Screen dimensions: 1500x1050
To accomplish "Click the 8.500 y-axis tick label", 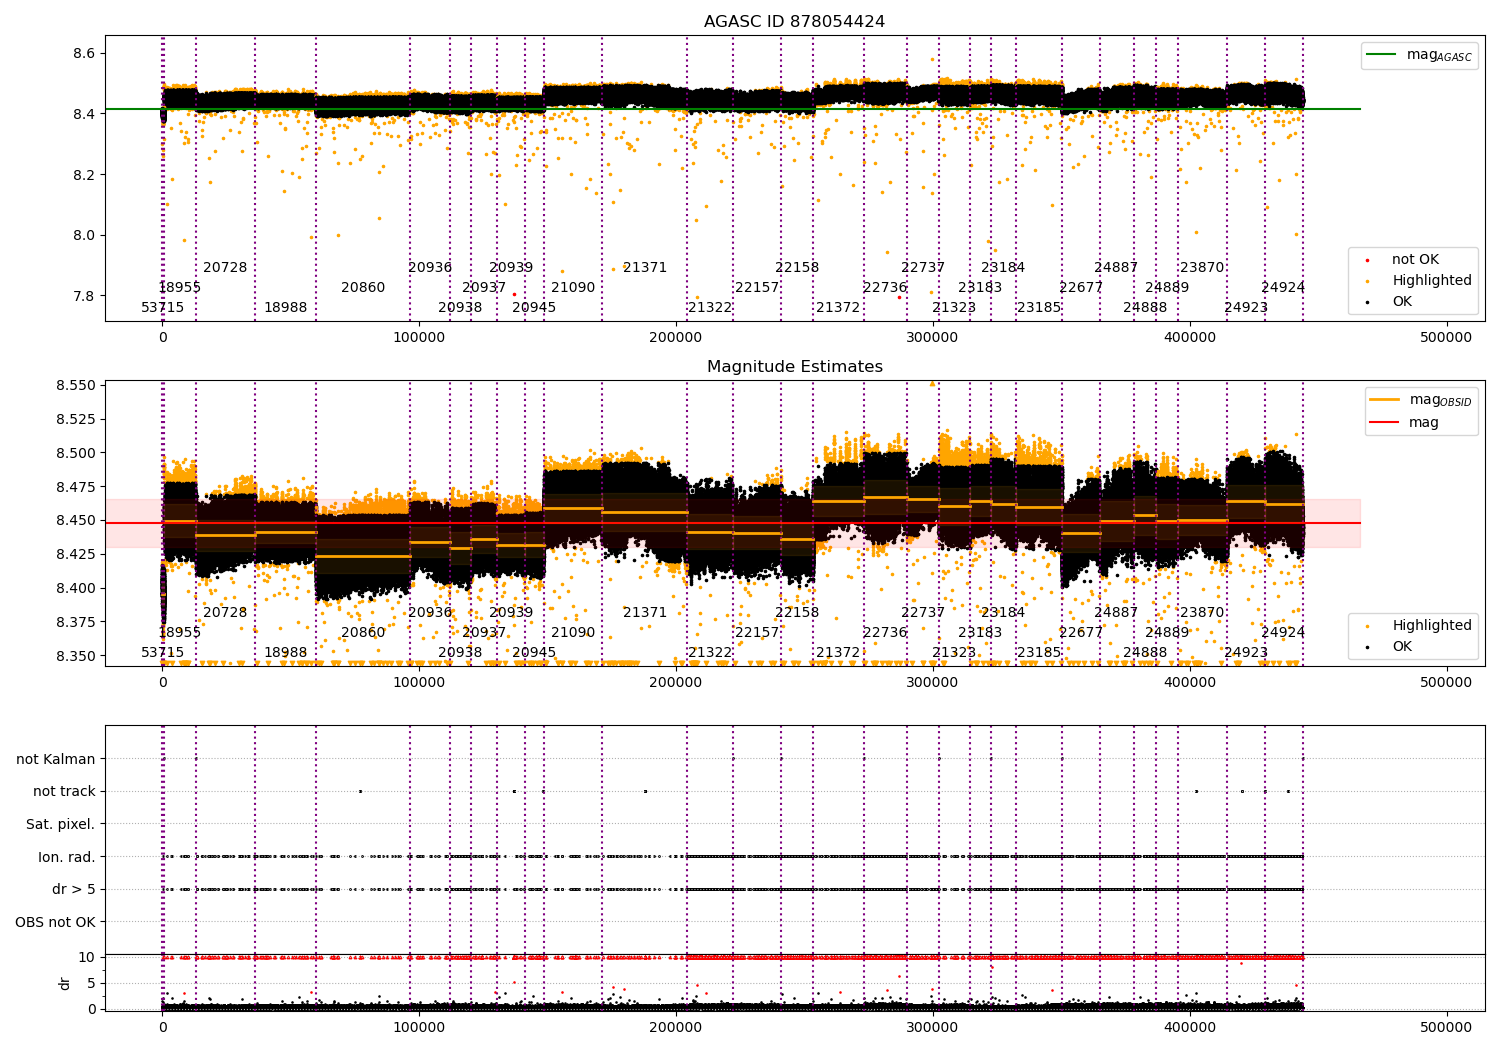I will 75,454.
